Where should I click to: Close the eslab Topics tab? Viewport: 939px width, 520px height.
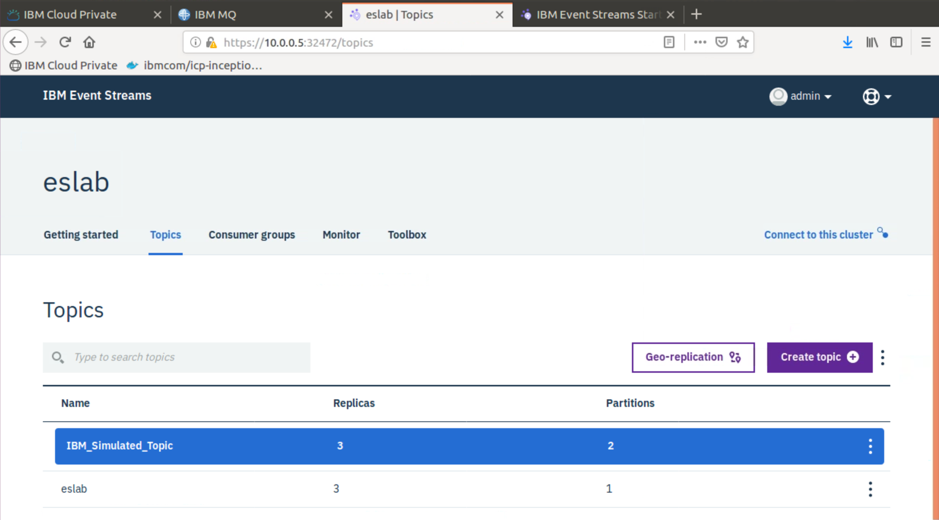coord(499,15)
